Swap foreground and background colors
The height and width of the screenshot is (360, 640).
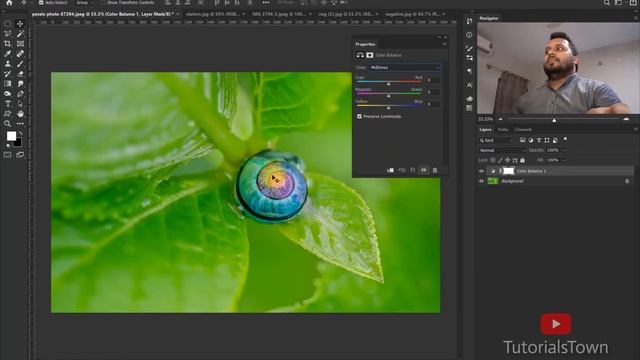point(20,133)
